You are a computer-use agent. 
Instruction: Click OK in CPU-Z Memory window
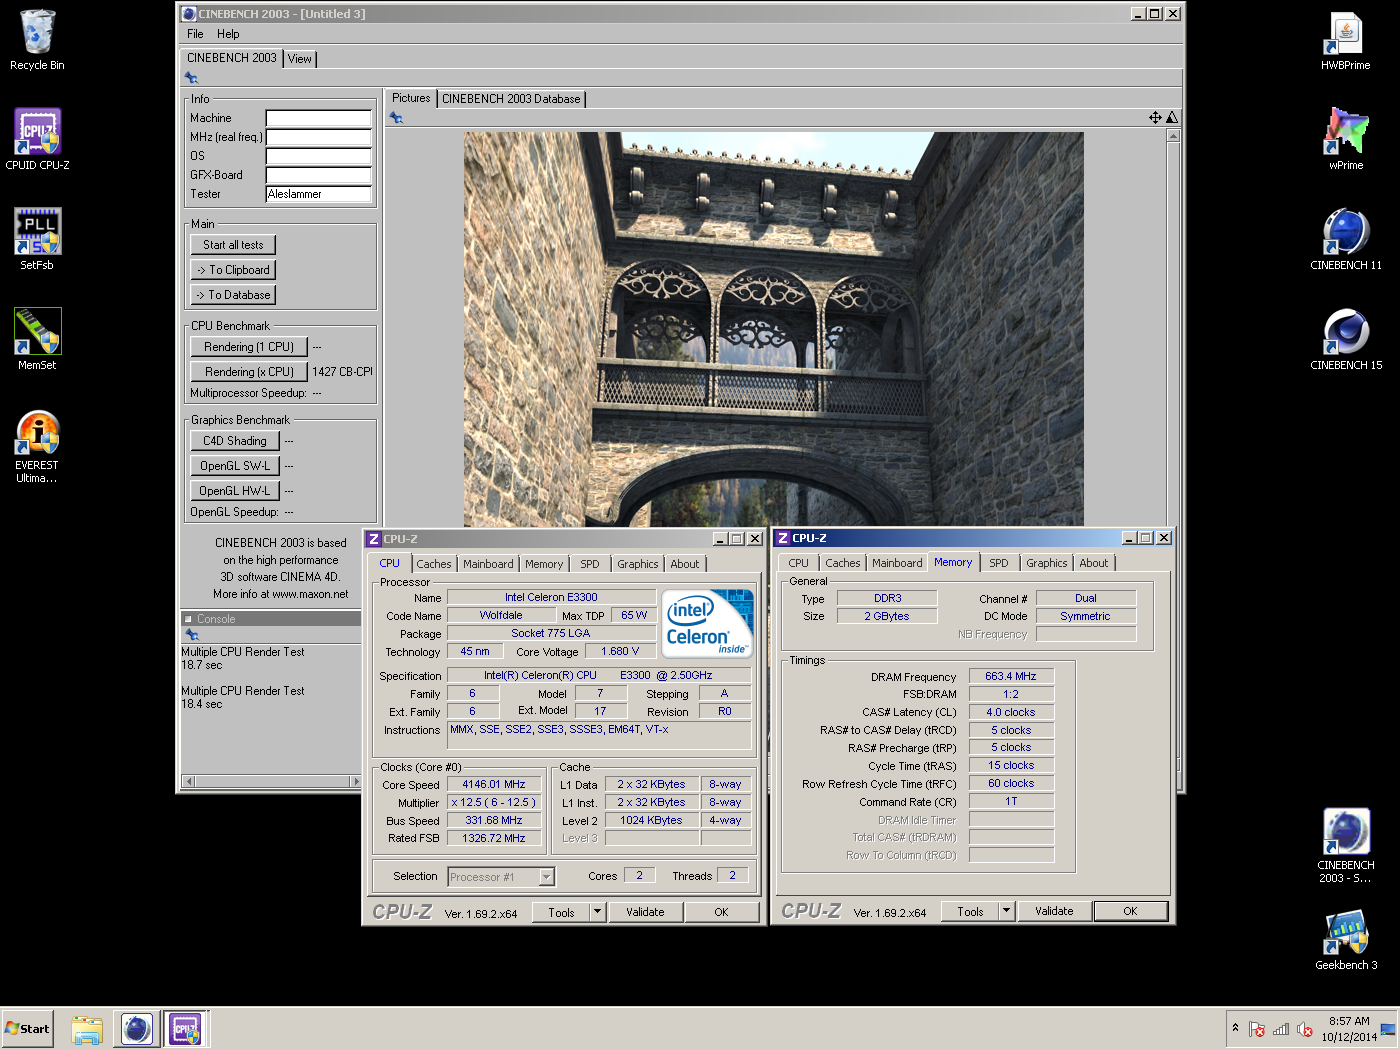pos(1130,911)
